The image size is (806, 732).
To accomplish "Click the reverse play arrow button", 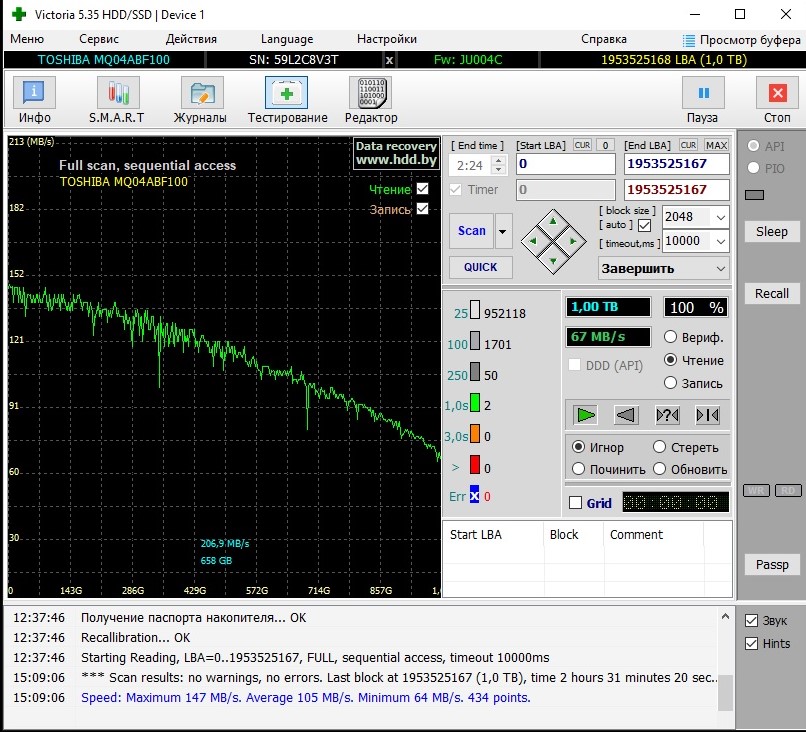I will [626, 415].
